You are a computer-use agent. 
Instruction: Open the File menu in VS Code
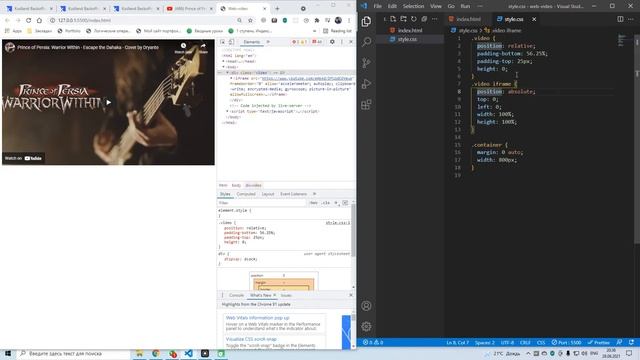pos(378,6)
